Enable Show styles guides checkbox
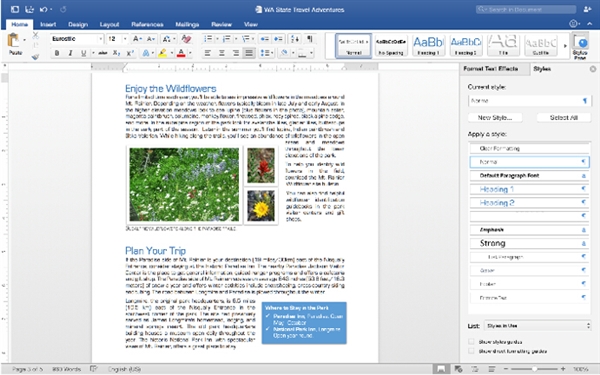 click(x=471, y=341)
